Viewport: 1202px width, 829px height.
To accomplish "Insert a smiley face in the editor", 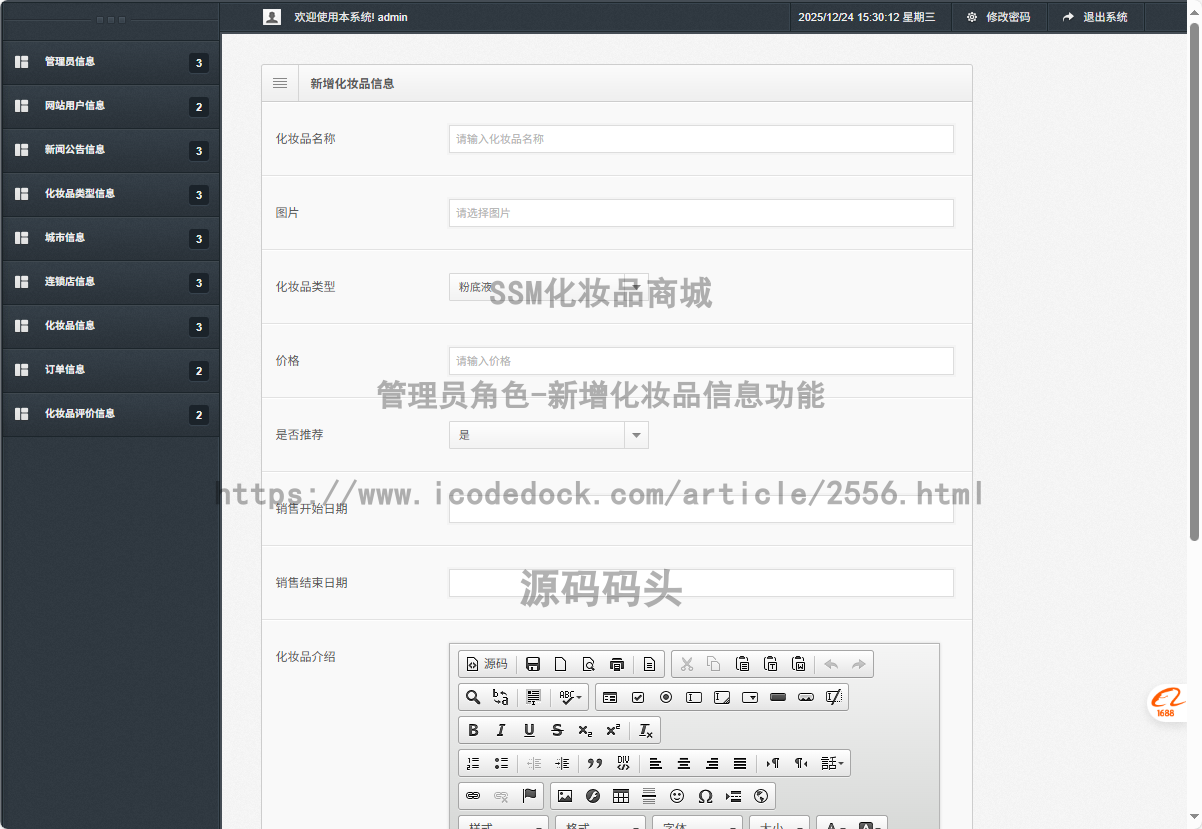I will point(678,796).
